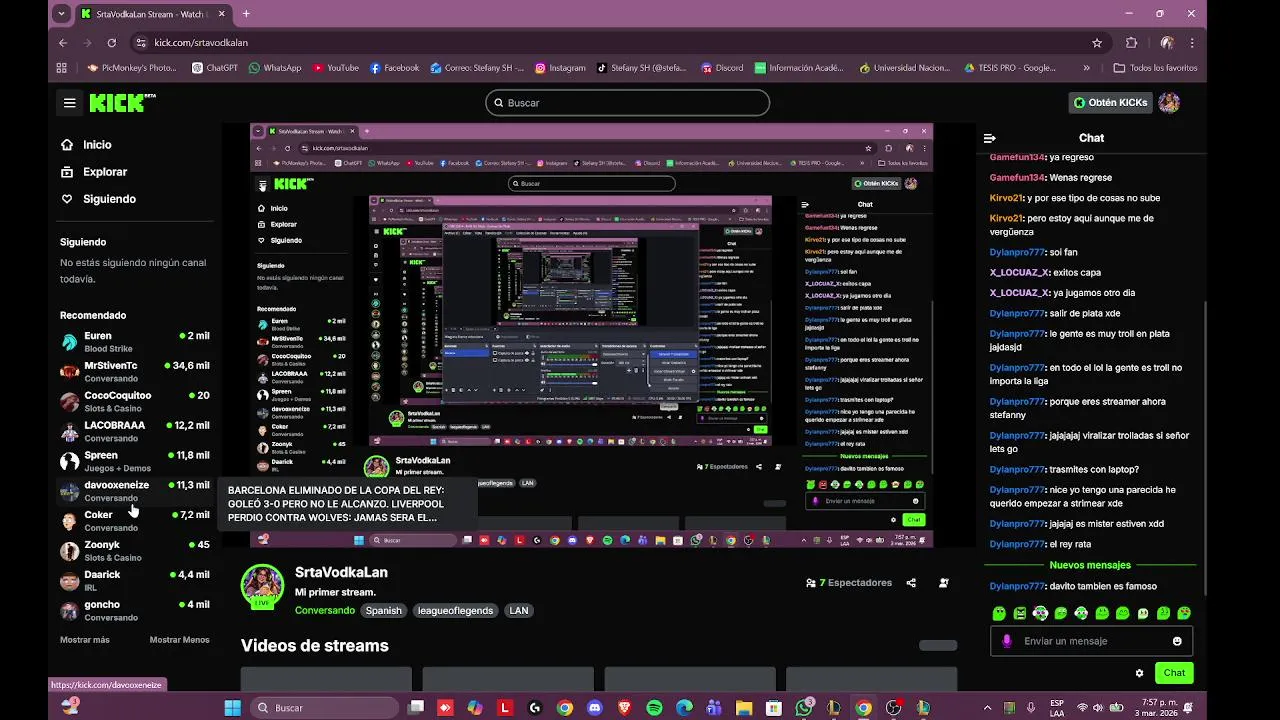The height and width of the screenshot is (720, 1280).
Task: Select the Spanish tag
Action: (383, 610)
